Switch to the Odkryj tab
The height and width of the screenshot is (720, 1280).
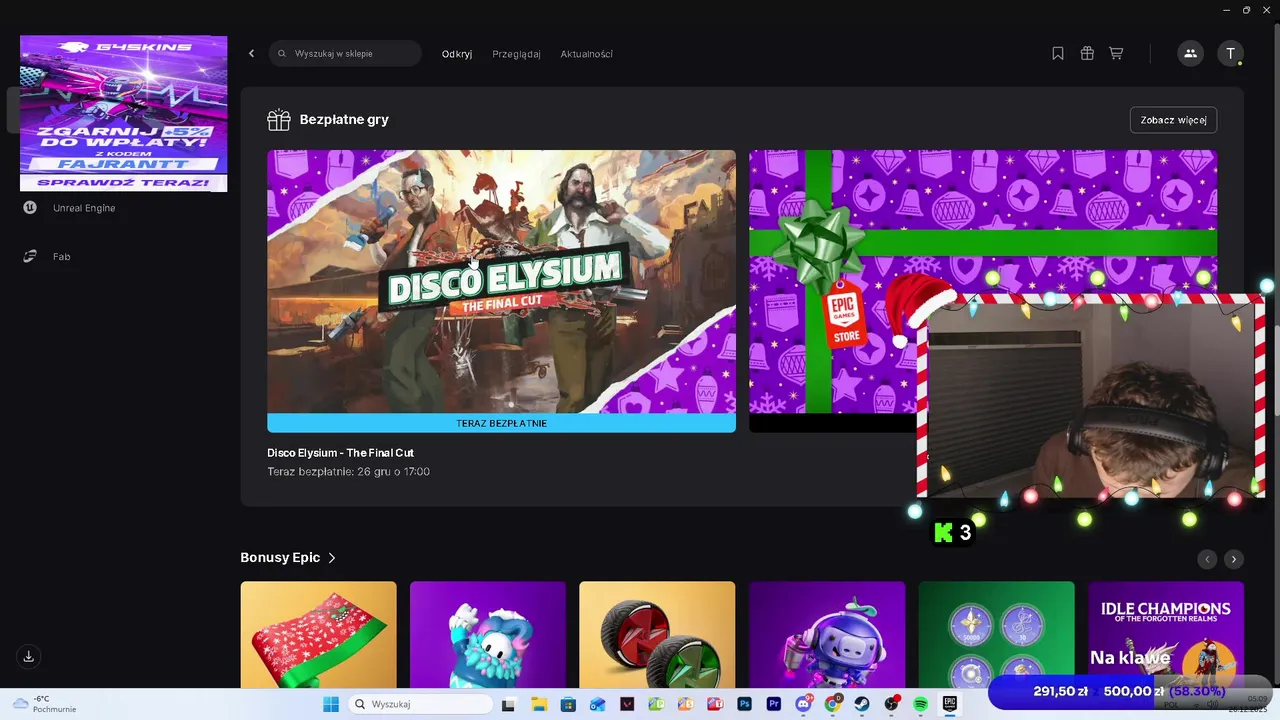[x=457, y=54]
